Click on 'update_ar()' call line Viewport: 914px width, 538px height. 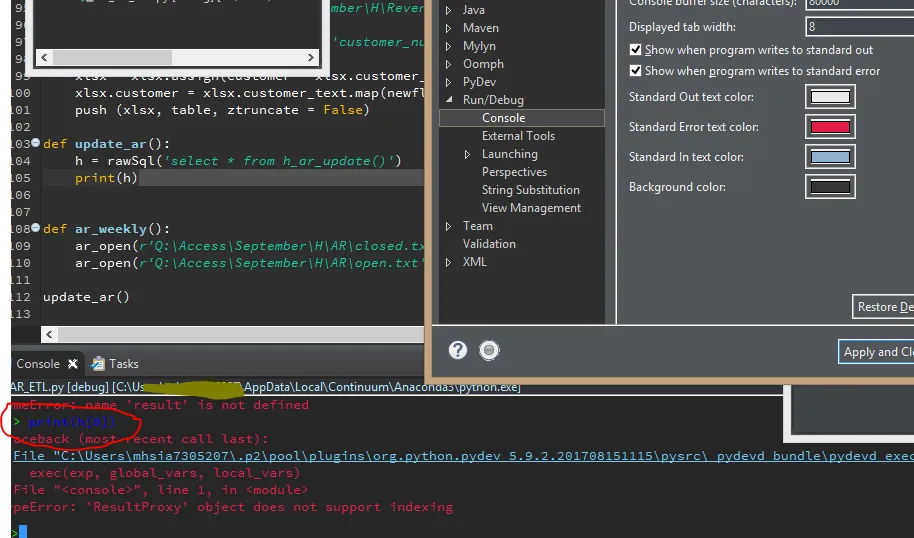pos(86,297)
